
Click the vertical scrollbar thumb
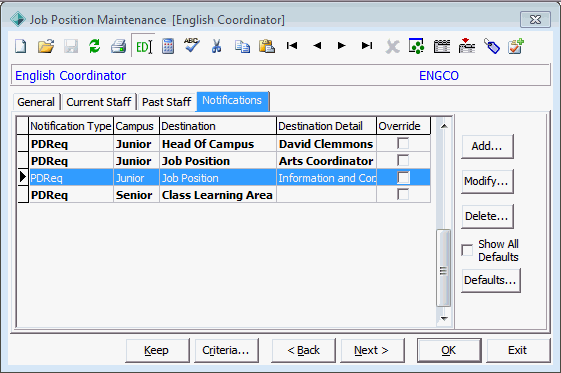(x=444, y=268)
